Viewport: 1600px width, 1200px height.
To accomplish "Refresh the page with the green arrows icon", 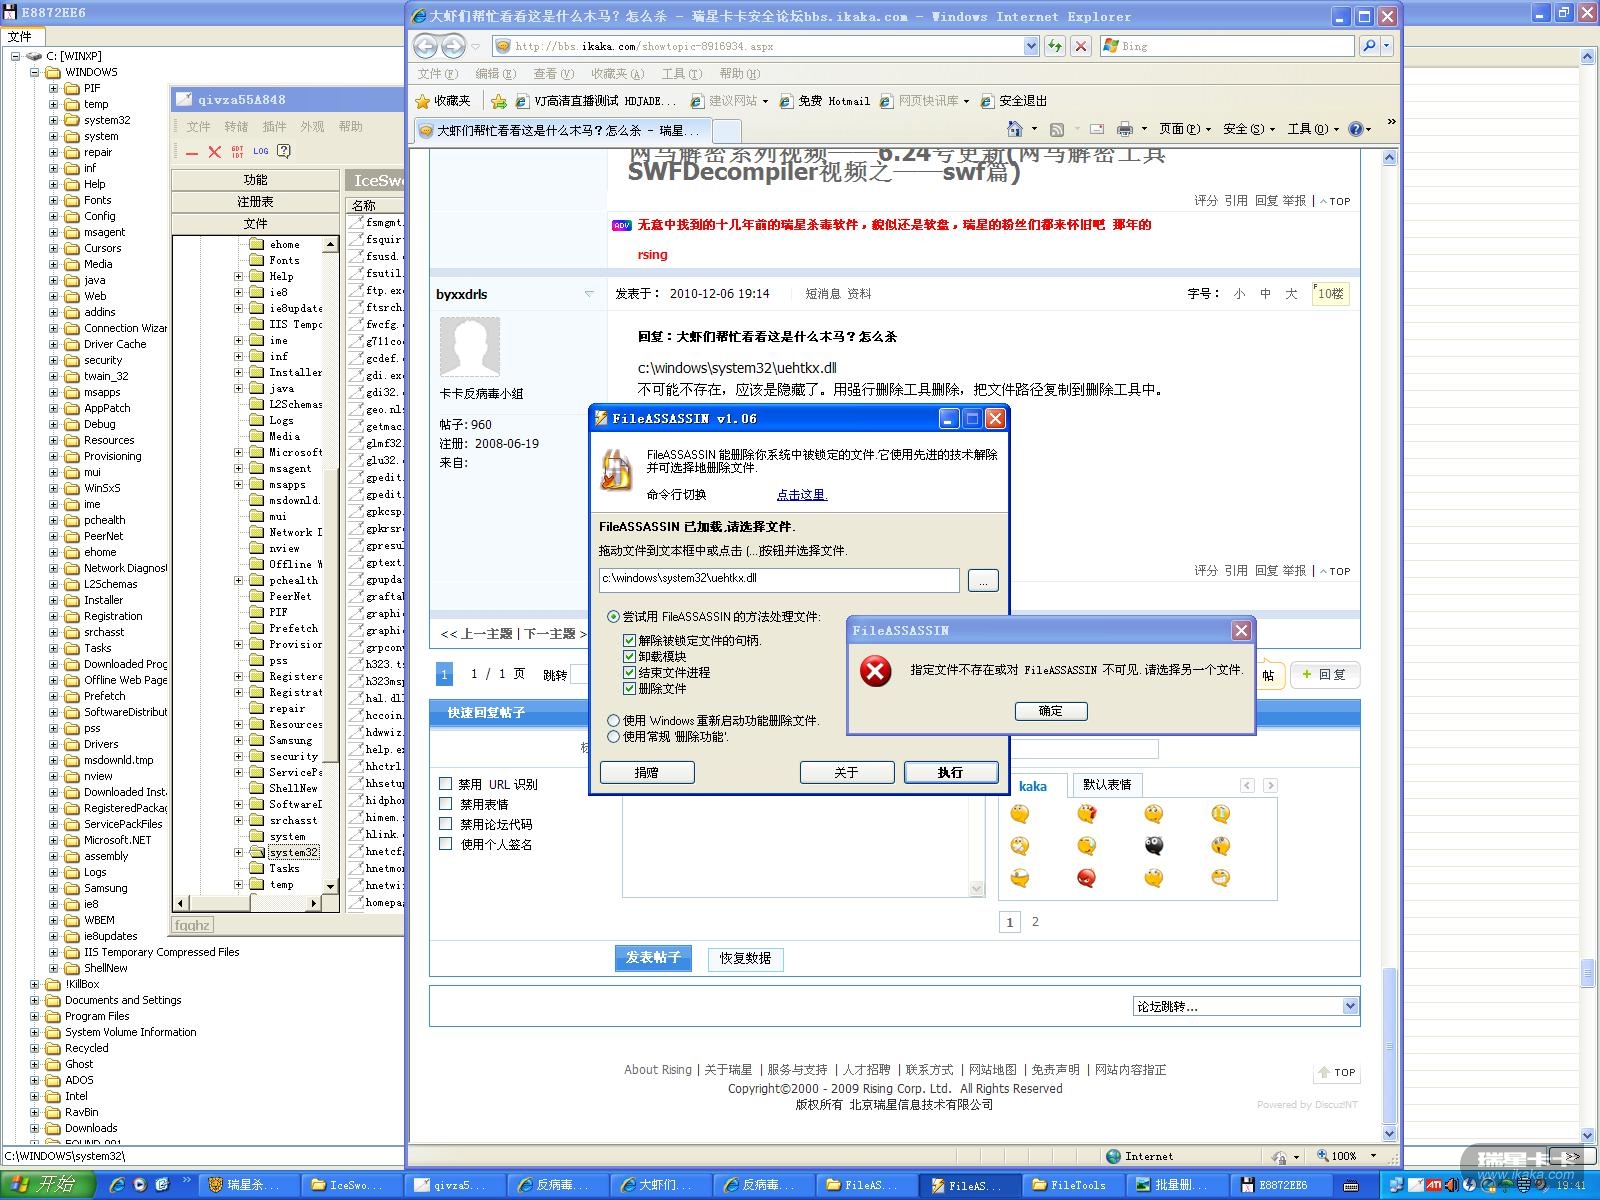I will click(1055, 46).
